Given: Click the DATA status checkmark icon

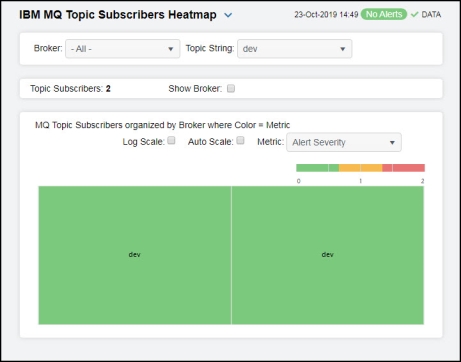Looking at the screenshot, I should [x=414, y=14].
